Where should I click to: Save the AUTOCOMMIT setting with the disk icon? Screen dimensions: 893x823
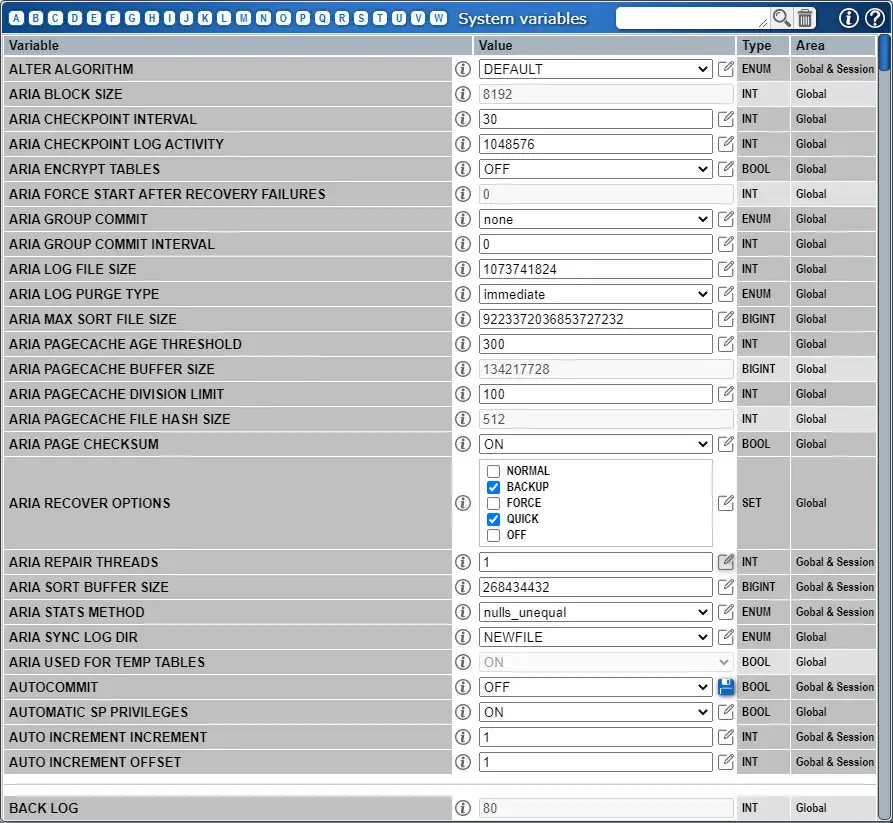(x=725, y=687)
